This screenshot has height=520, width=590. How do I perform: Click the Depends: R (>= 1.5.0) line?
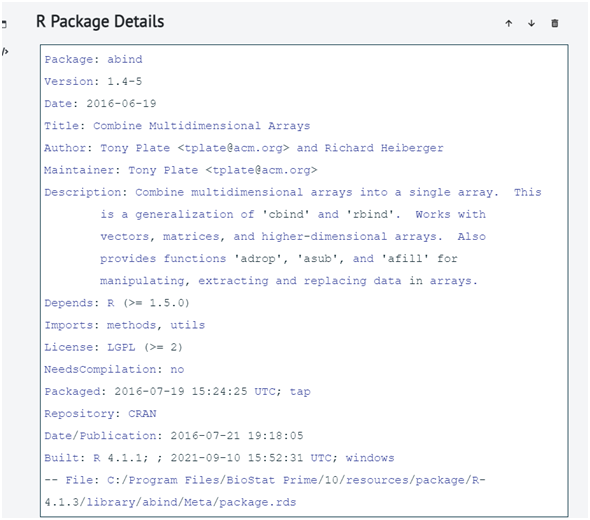tap(117, 303)
